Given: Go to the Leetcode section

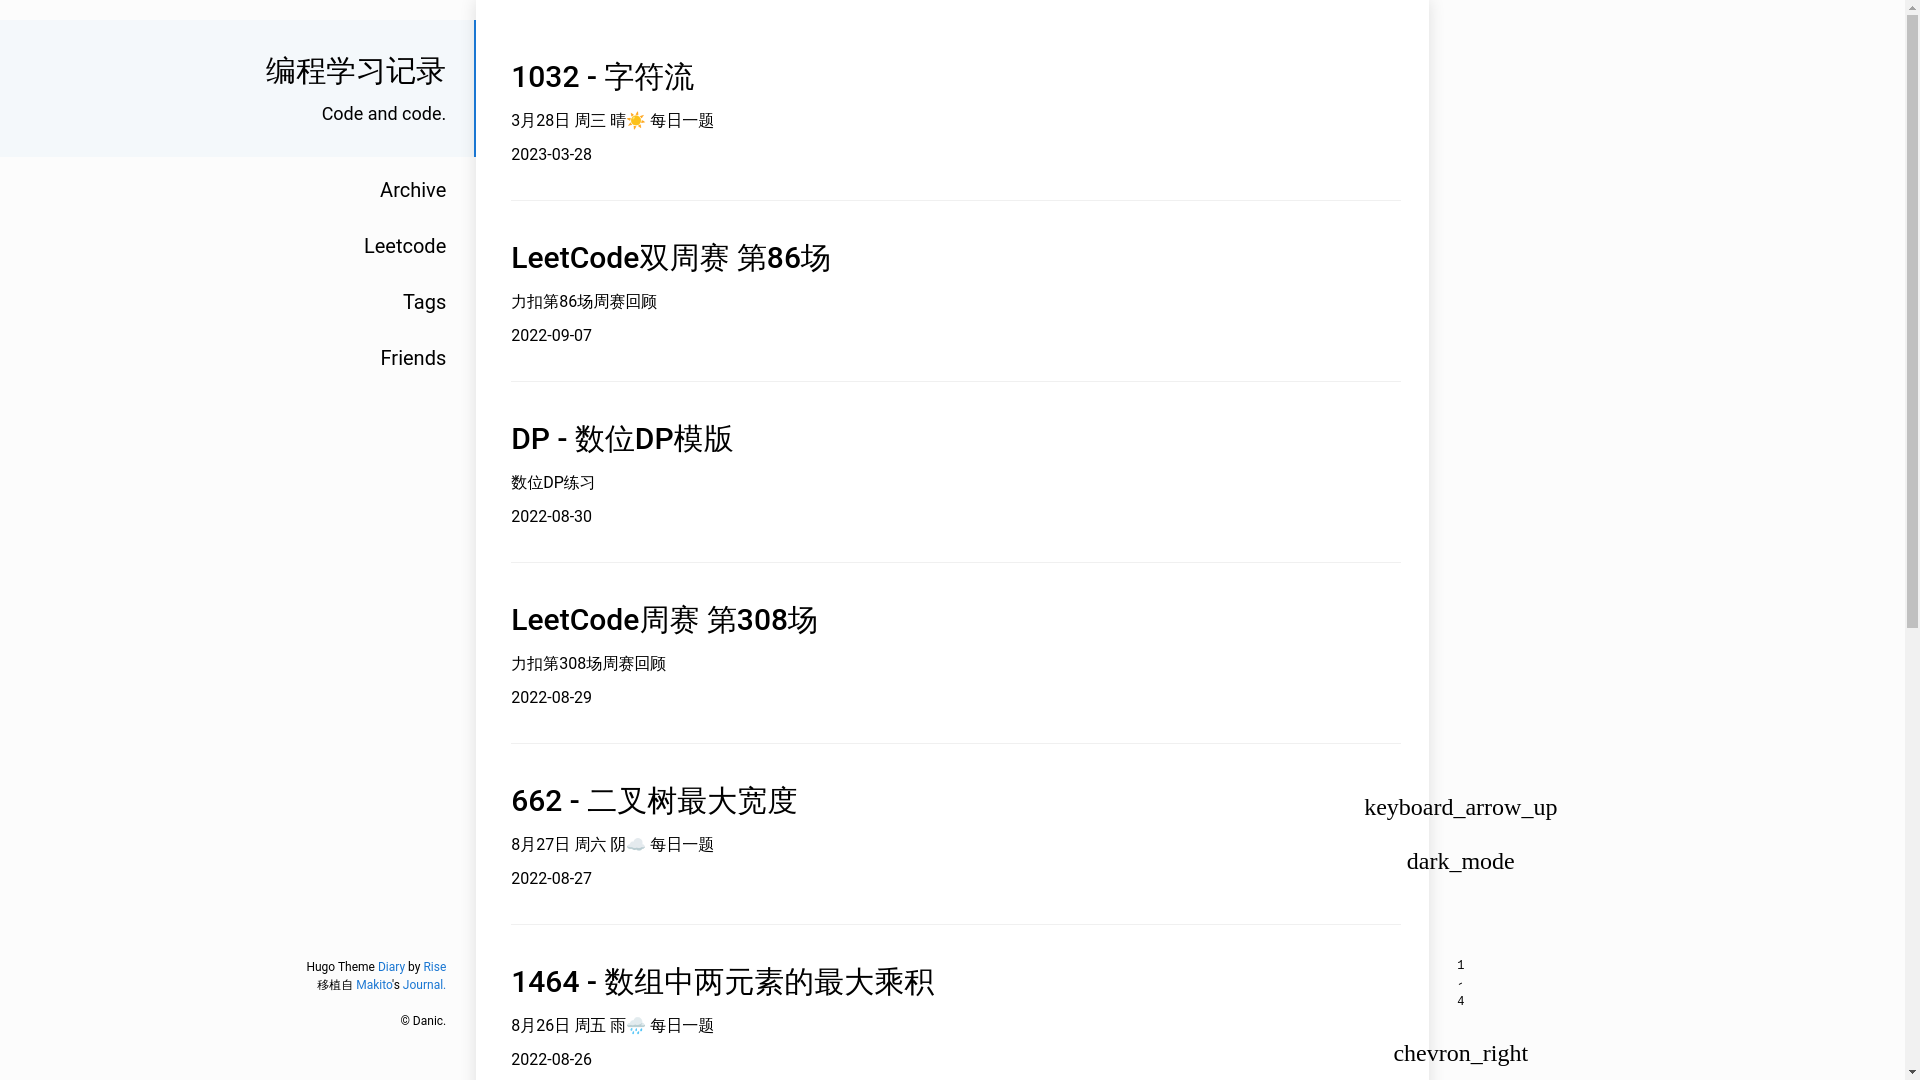Looking at the screenshot, I should click(404, 246).
